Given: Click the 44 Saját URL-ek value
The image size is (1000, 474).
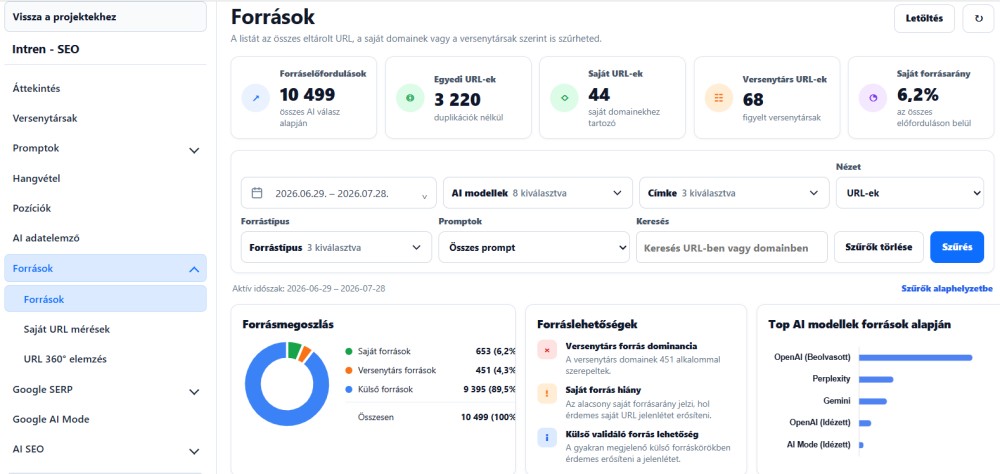Looking at the screenshot, I should (x=599, y=94).
